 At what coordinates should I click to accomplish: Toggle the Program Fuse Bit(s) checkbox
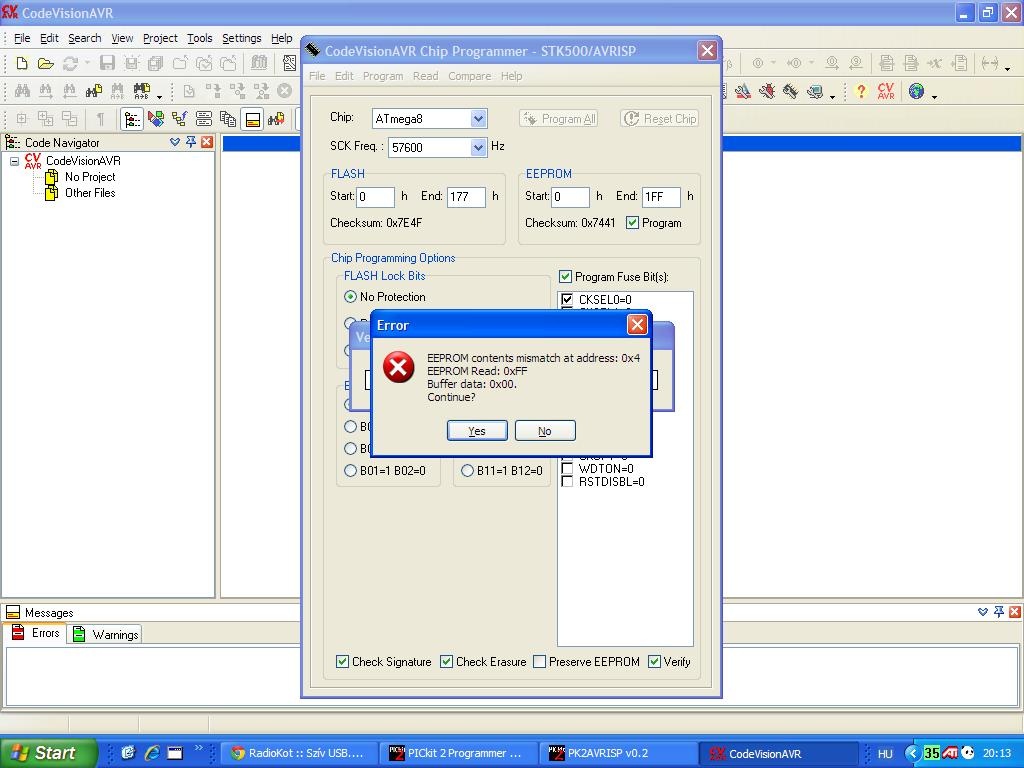(566, 277)
